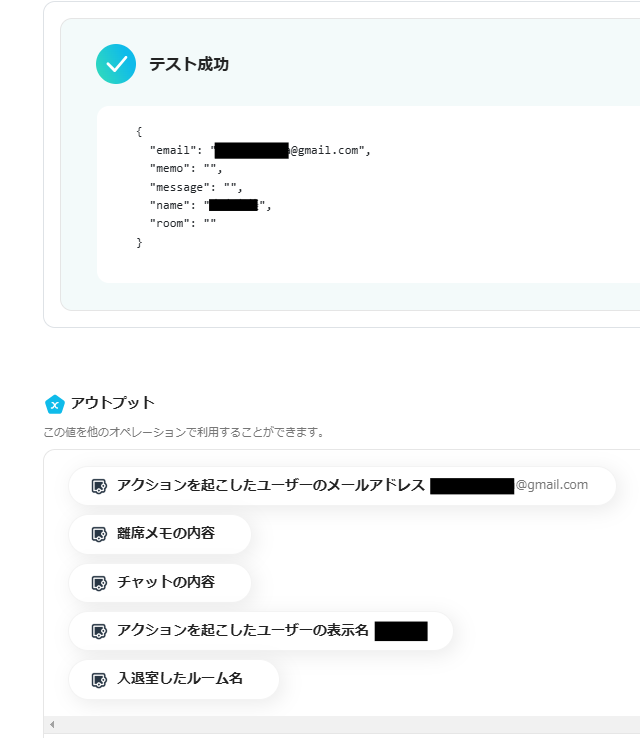Click the テスト成功 heading text

click(189, 64)
